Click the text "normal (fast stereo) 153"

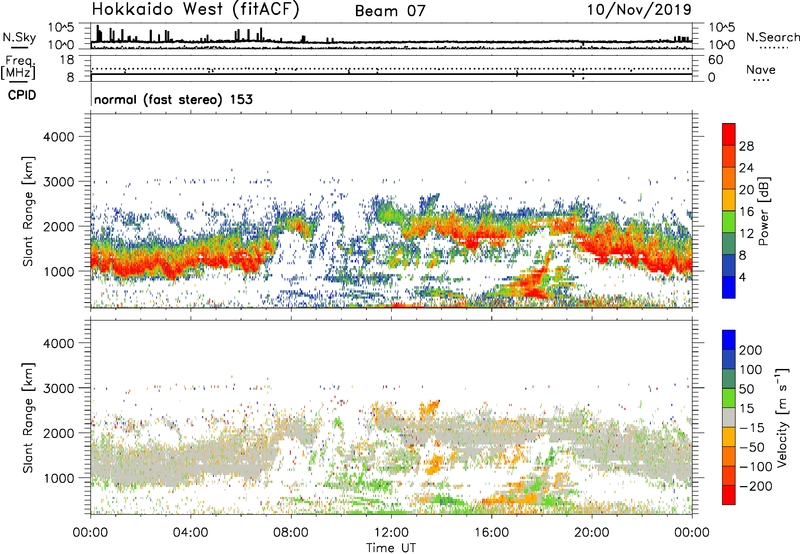pyautogui.click(x=173, y=99)
